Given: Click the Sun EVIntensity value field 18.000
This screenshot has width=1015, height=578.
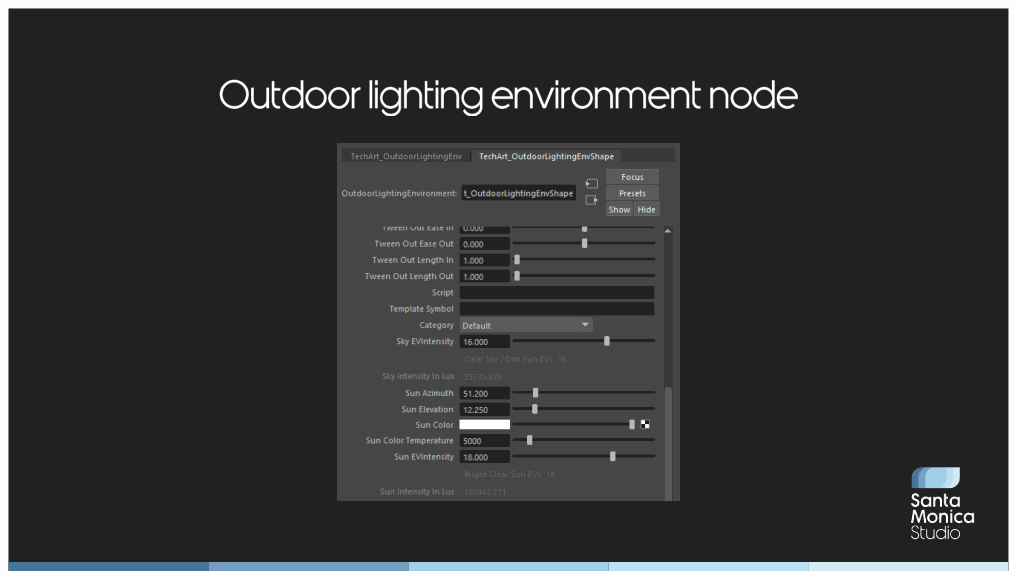Looking at the screenshot, I should 485,457.
